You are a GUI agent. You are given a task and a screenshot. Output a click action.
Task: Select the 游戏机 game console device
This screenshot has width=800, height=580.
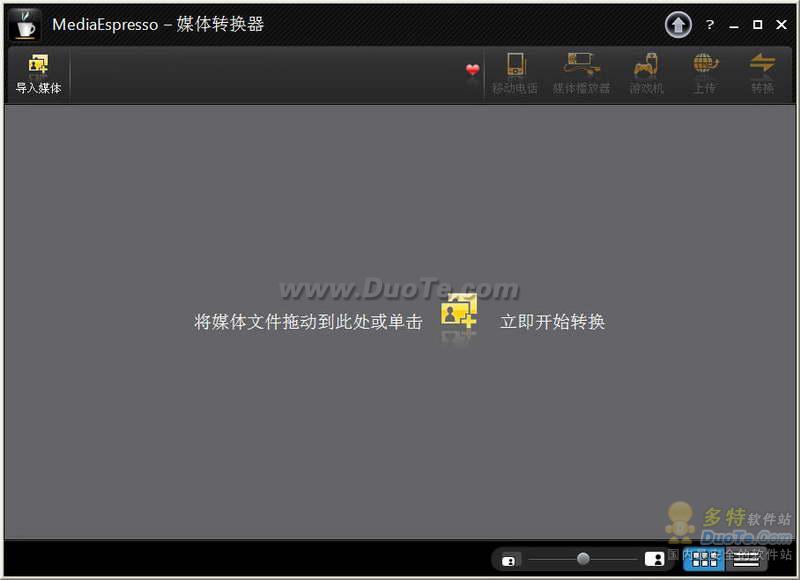646,74
